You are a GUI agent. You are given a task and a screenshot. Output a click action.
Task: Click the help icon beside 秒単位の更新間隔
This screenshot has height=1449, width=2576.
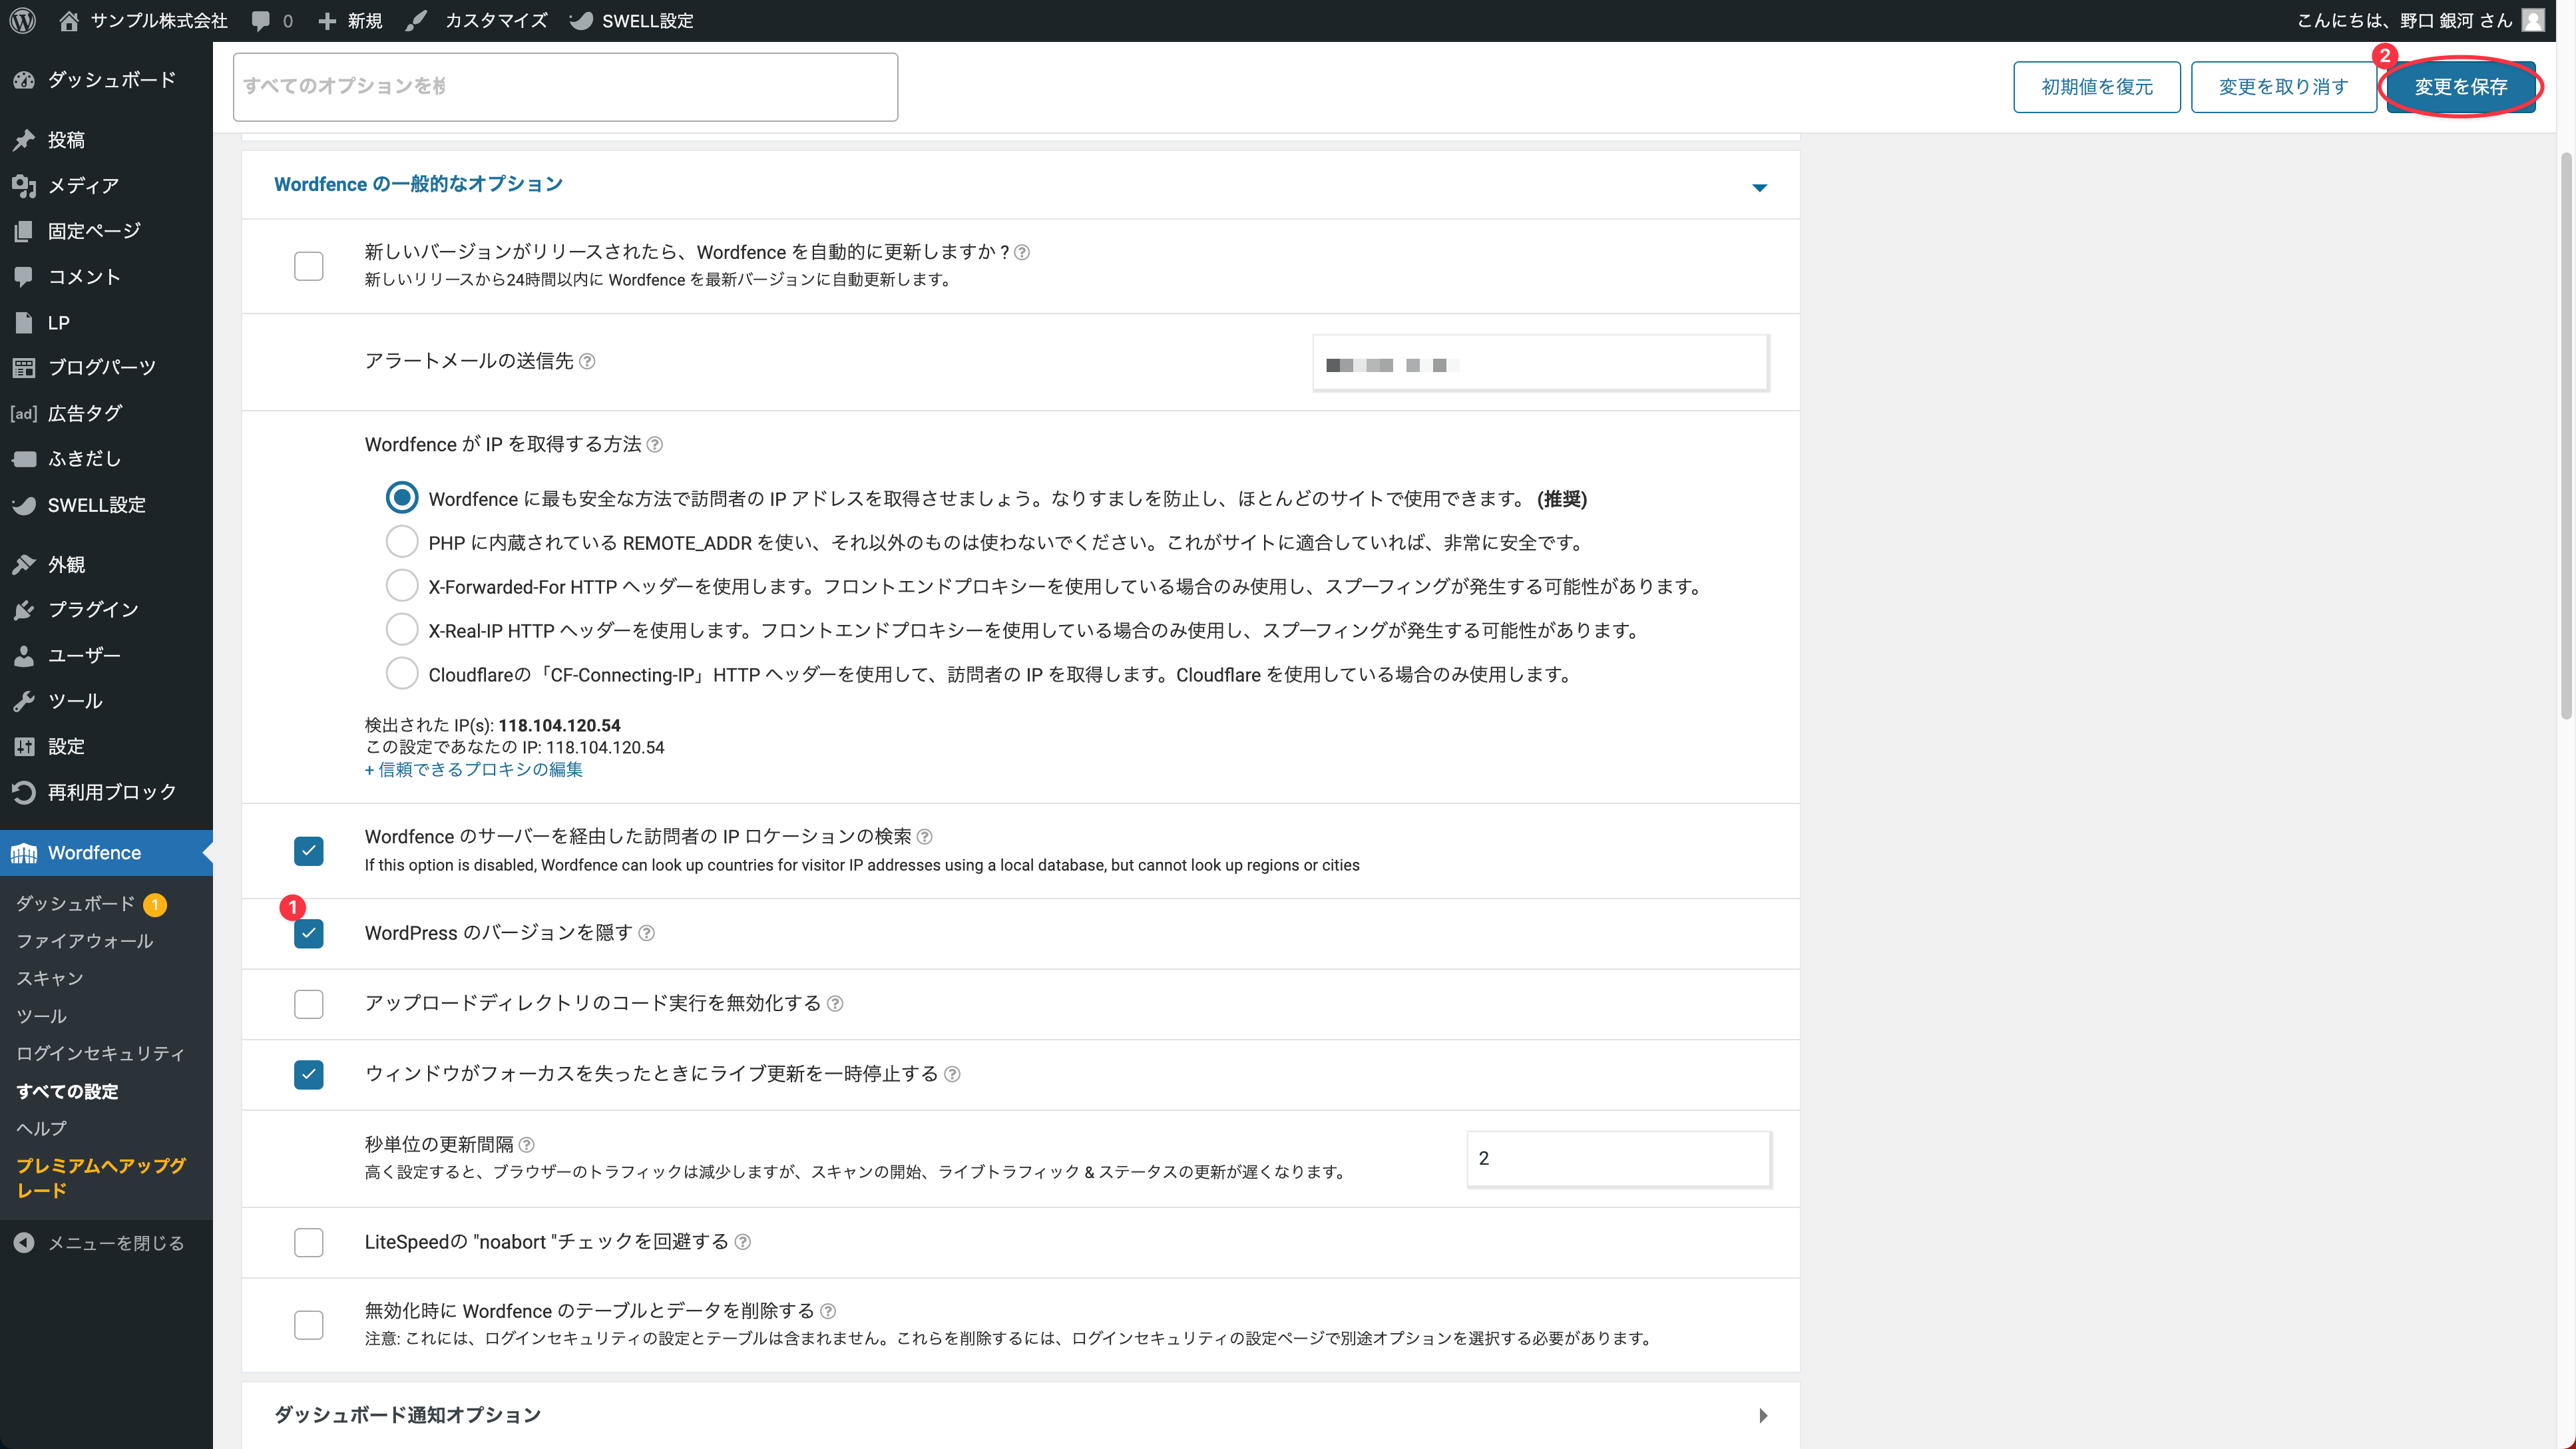pyautogui.click(x=527, y=1145)
